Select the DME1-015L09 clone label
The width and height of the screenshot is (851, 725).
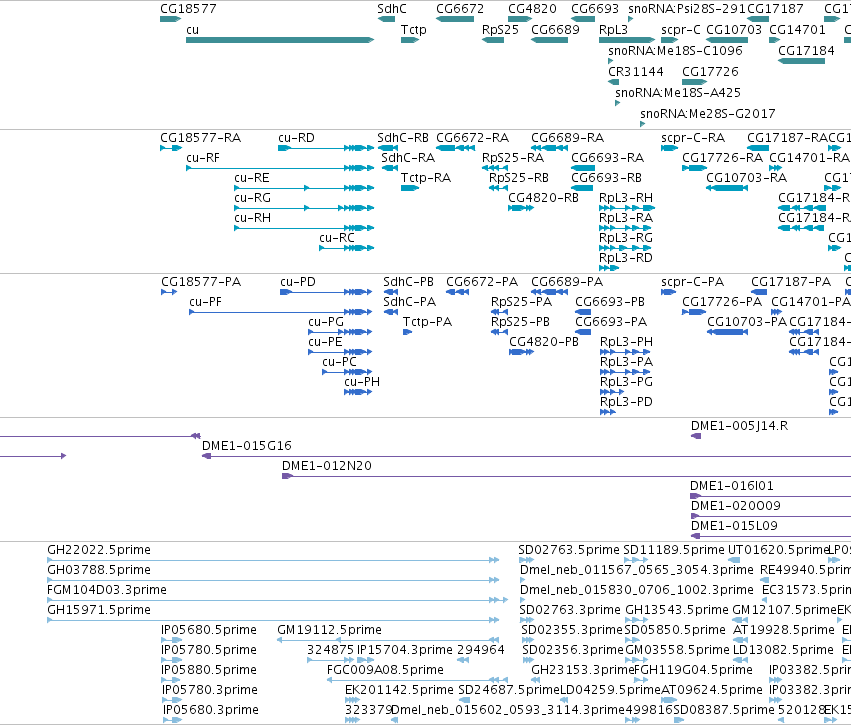(x=734, y=526)
